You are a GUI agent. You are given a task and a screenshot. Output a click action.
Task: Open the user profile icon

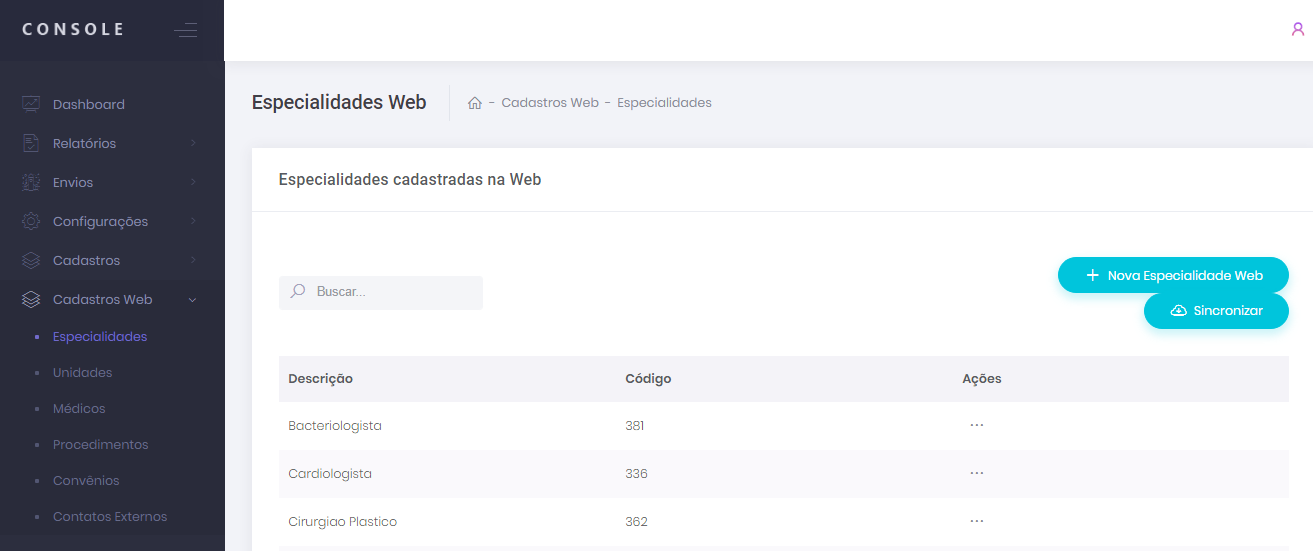pyautogui.click(x=1298, y=29)
